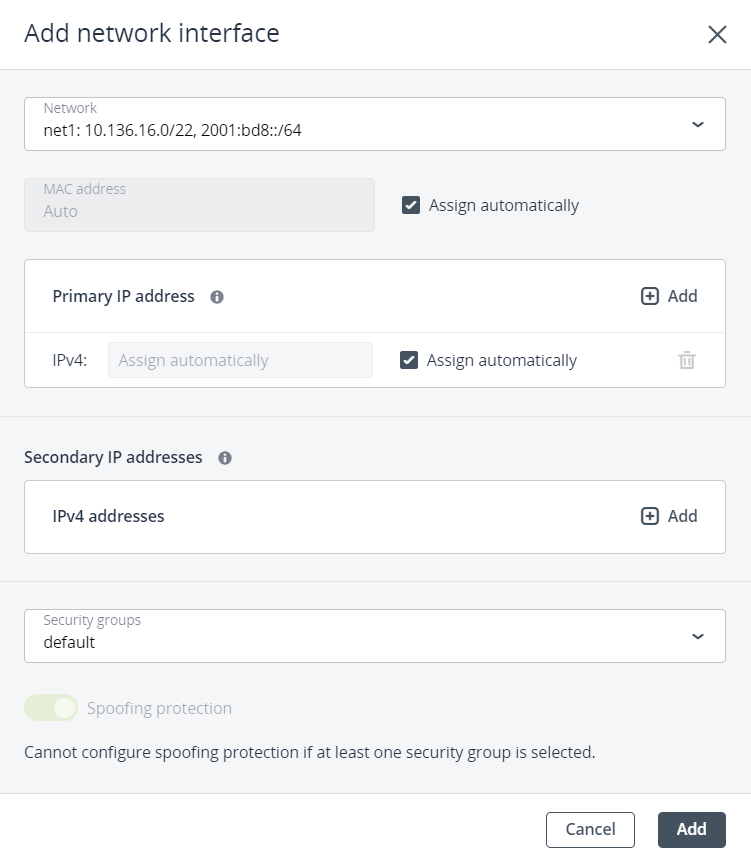Uncheck Assign automatically for the IPv4 address
The image size is (751, 862).
pos(409,360)
